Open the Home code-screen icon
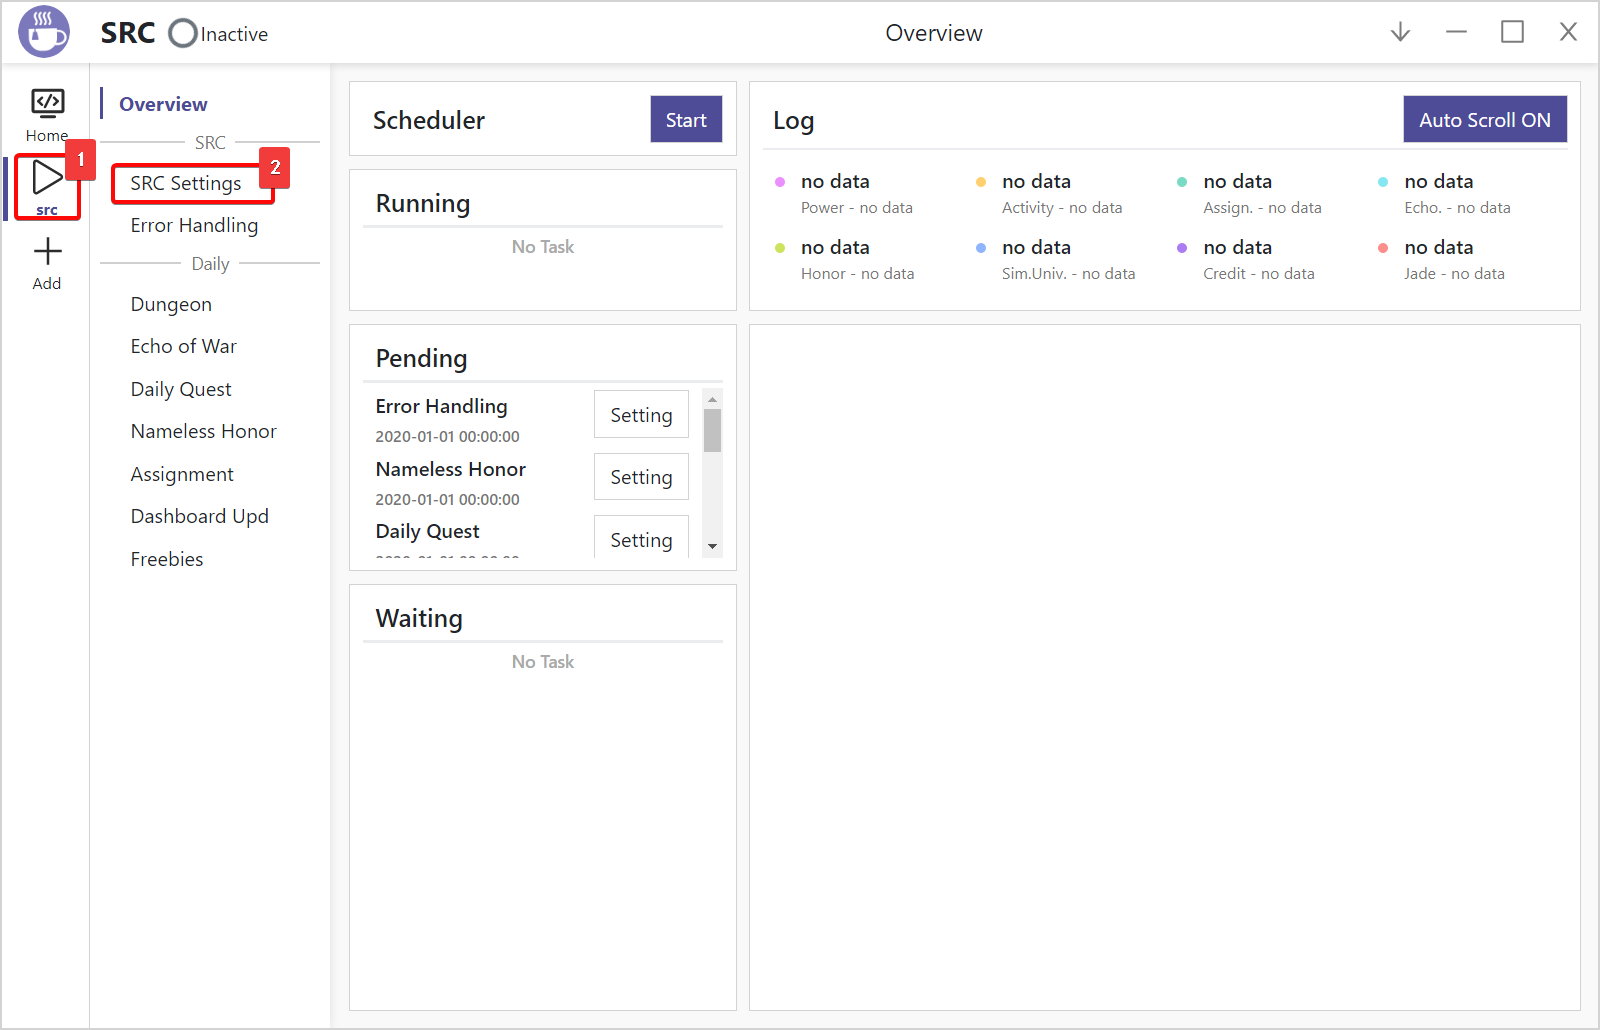 click(47, 103)
